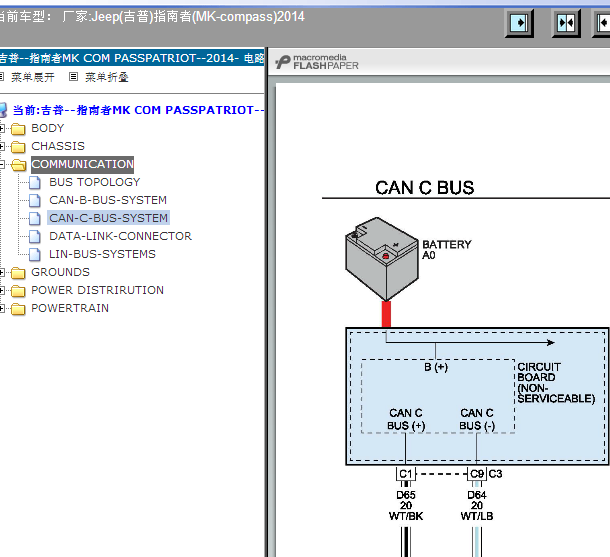Expand the POWERTRAIN folder plus sign
This screenshot has width=610, height=557.
[x=2, y=308]
